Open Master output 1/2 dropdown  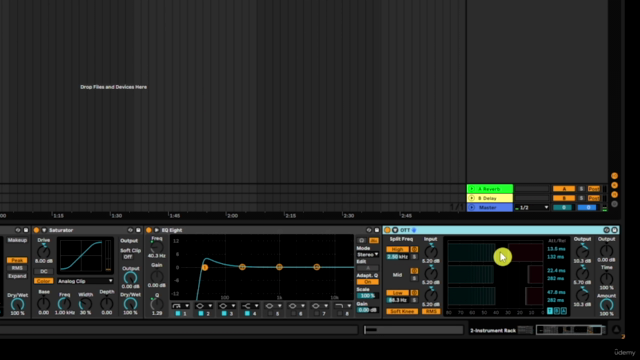click(532, 208)
